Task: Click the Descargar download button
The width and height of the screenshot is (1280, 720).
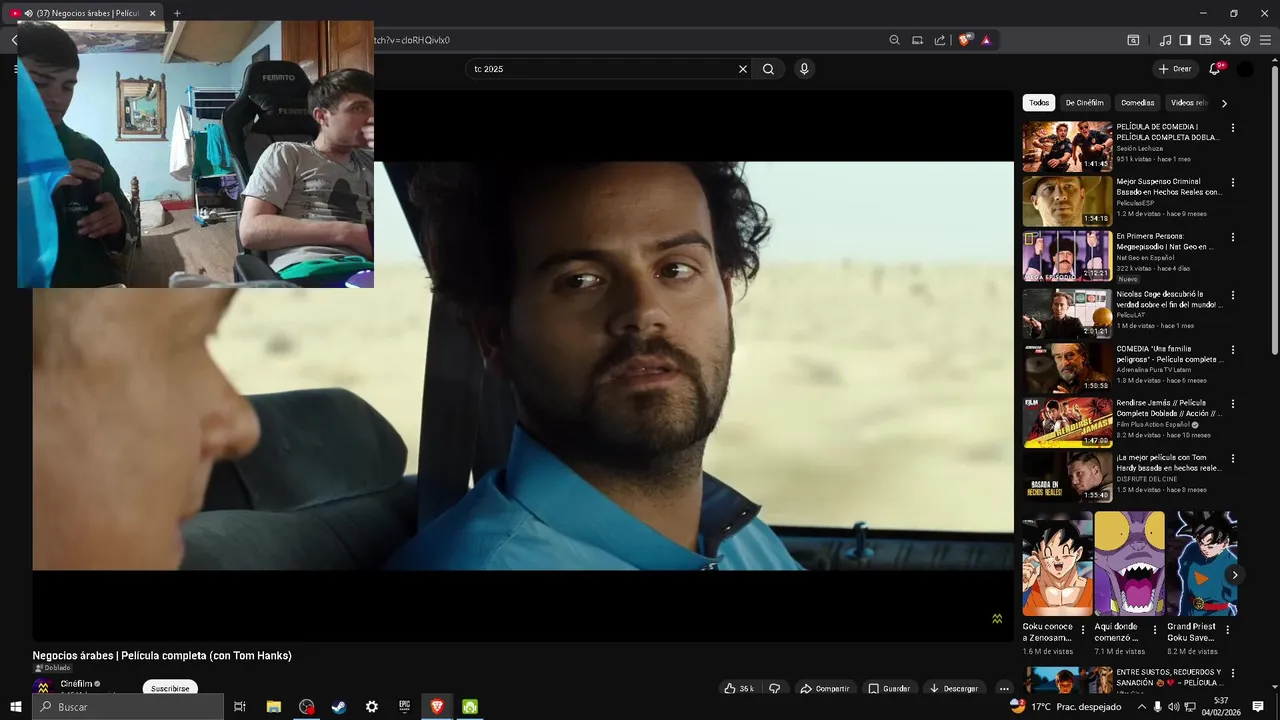Action: pos(953,688)
